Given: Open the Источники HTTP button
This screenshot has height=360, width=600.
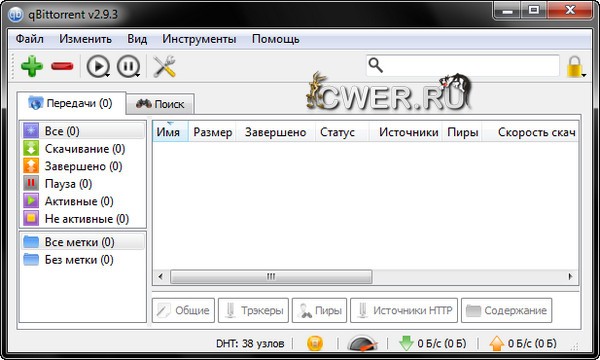Looking at the screenshot, I should tap(404, 310).
